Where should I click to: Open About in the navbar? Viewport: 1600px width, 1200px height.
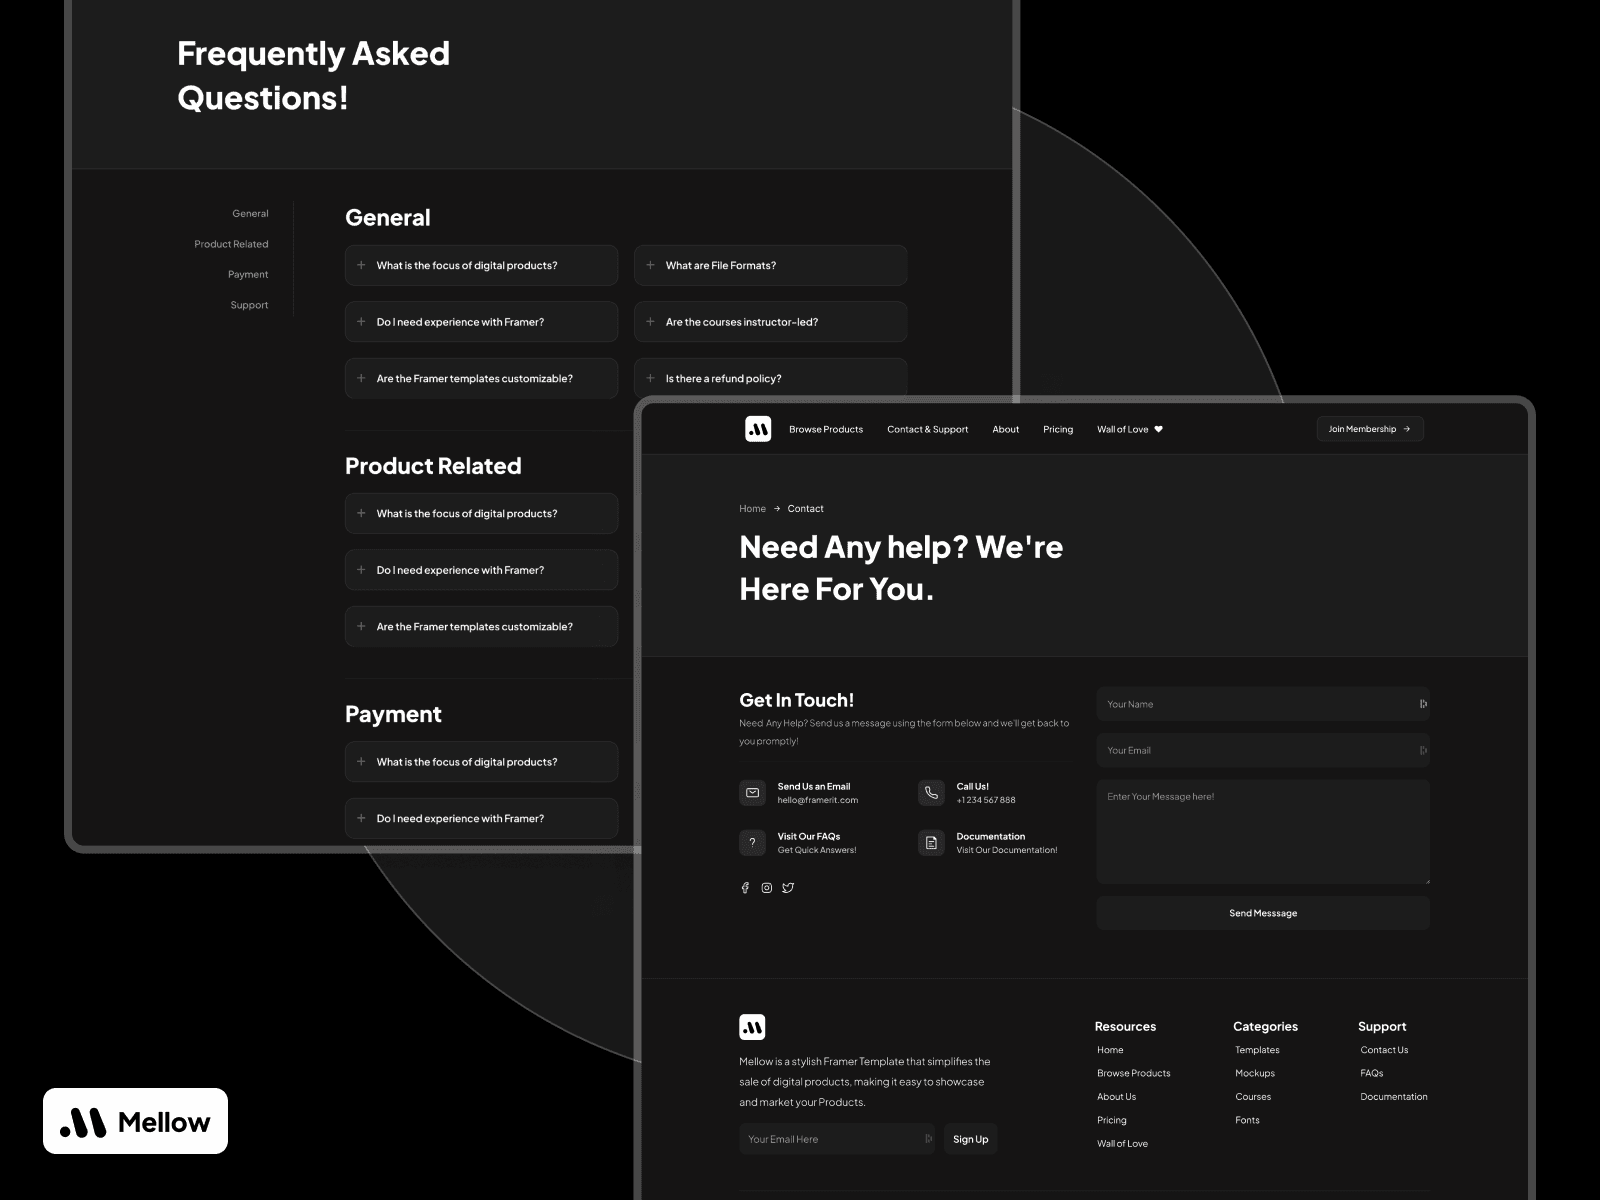point(1005,429)
